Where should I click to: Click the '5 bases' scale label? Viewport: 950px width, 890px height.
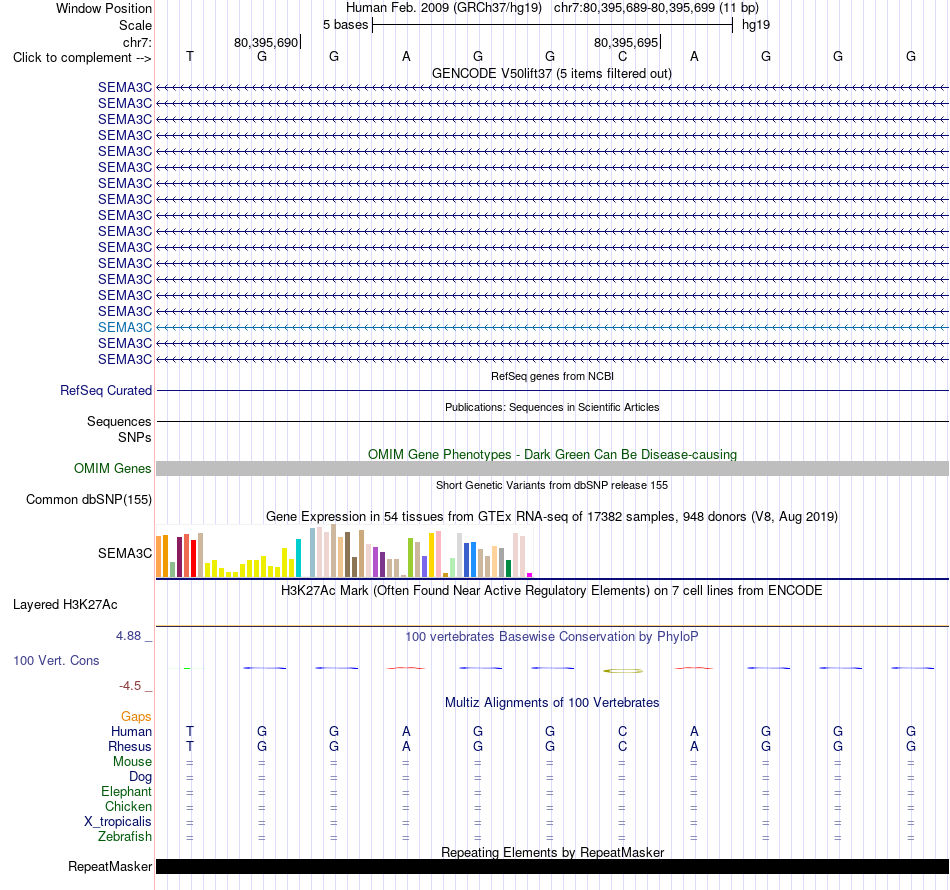point(345,25)
